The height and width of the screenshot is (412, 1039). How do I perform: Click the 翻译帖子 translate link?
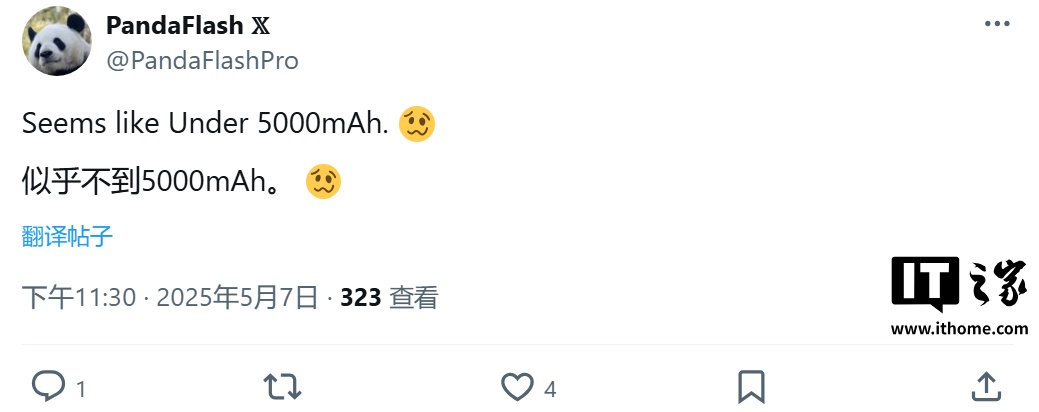click(x=67, y=237)
